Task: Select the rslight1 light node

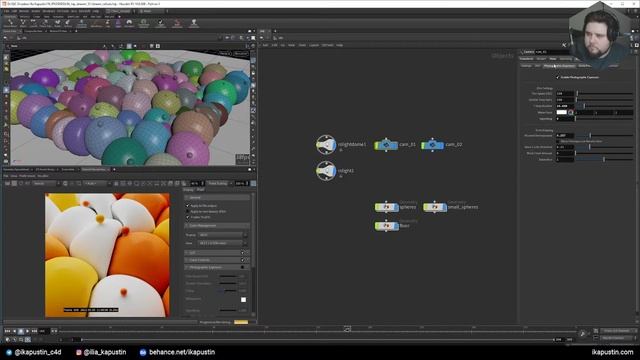Action: coord(326,171)
